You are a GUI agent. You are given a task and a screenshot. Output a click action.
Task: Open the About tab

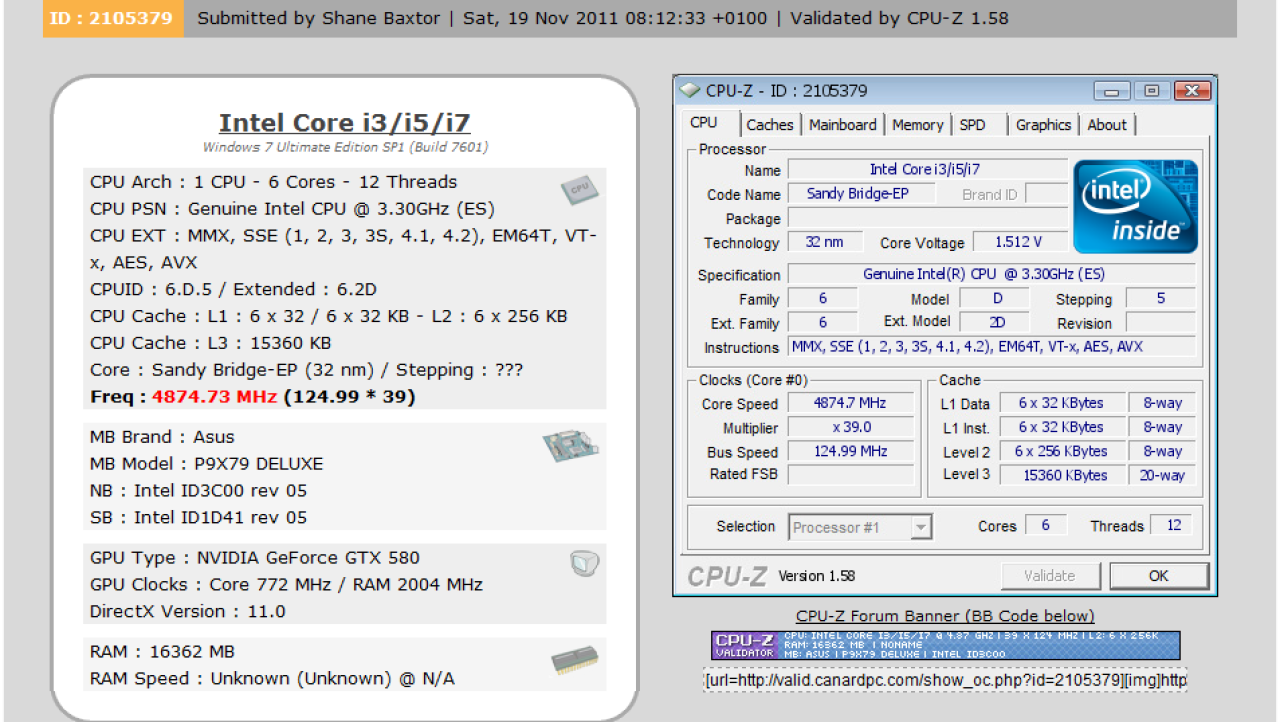(1107, 125)
